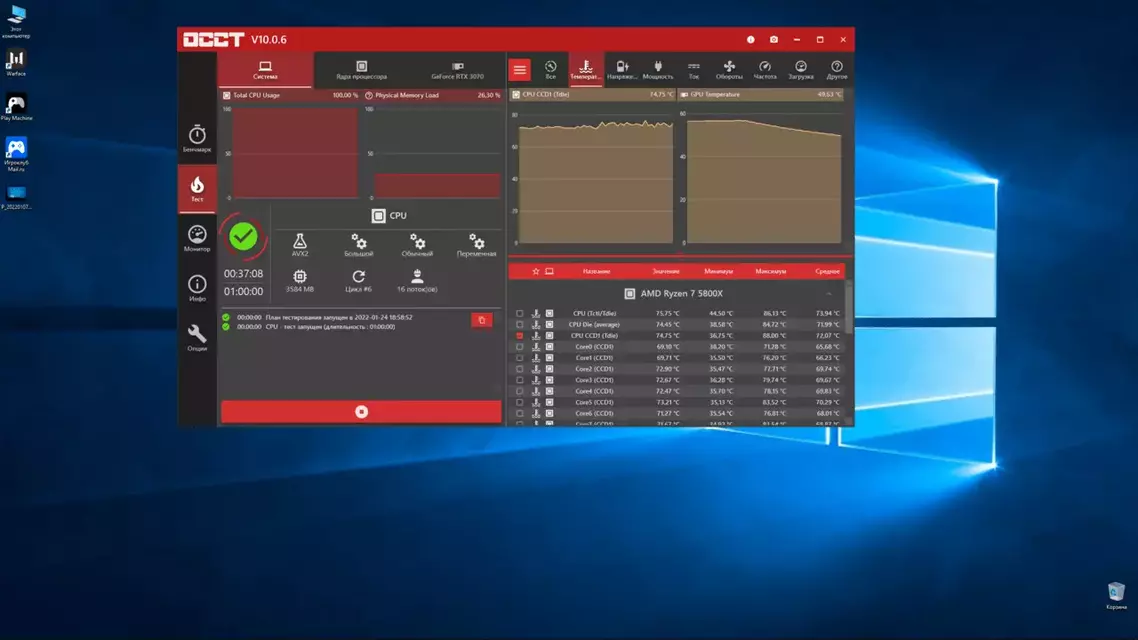Open the Инфо section in sidebar

click(x=197, y=288)
